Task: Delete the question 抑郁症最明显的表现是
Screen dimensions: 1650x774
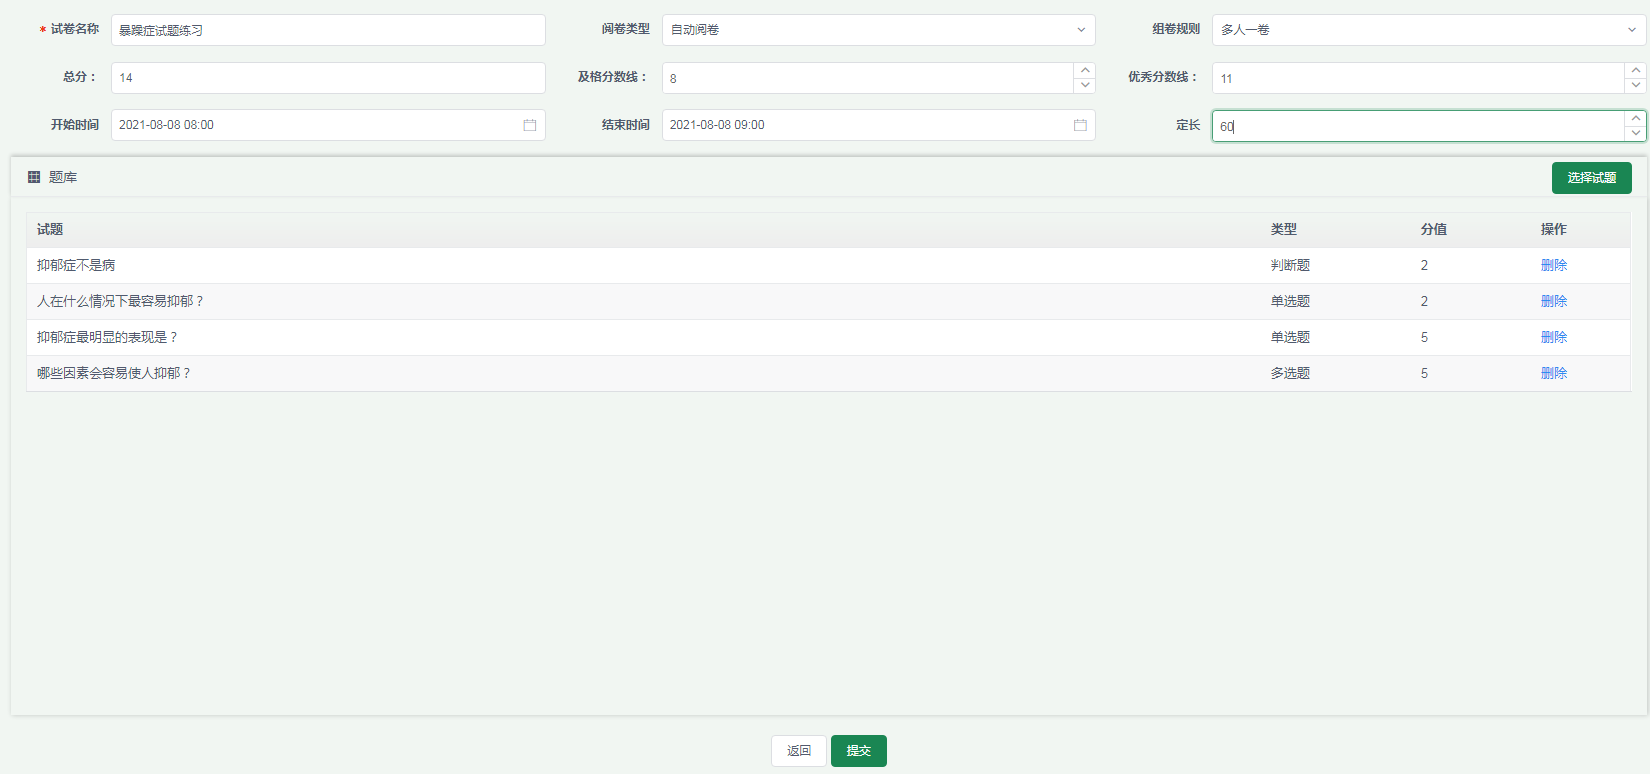Action: (x=1553, y=337)
